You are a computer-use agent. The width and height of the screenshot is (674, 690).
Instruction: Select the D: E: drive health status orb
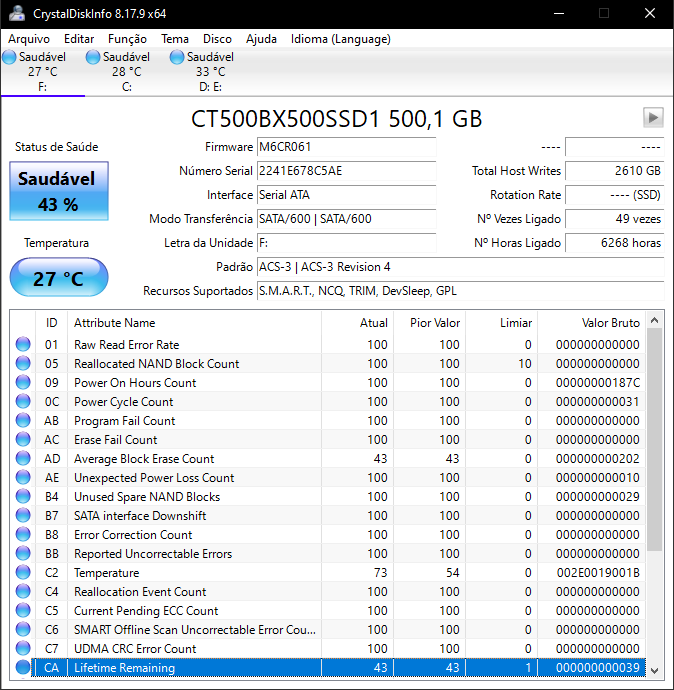(x=177, y=57)
